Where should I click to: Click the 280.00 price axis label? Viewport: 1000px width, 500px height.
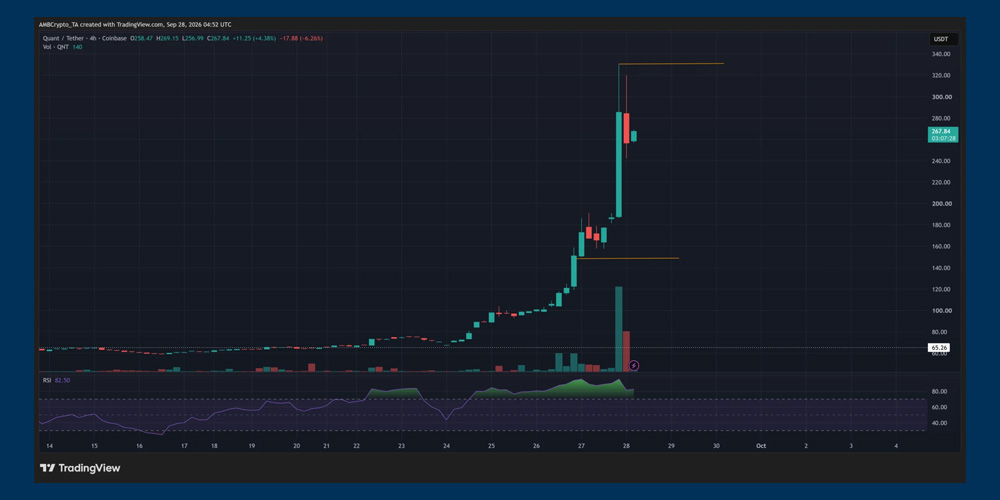(941, 119)
